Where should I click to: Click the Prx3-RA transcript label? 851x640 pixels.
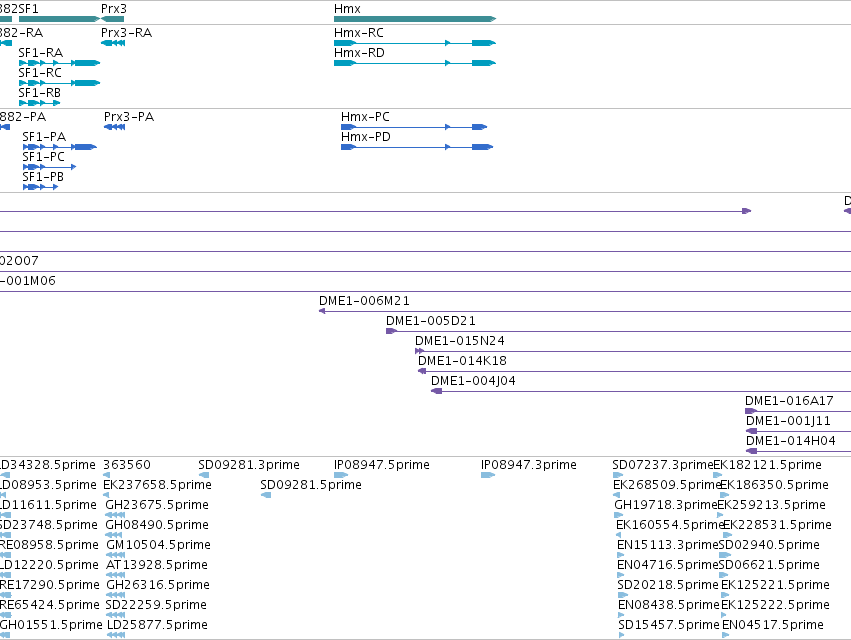[126, 33]
